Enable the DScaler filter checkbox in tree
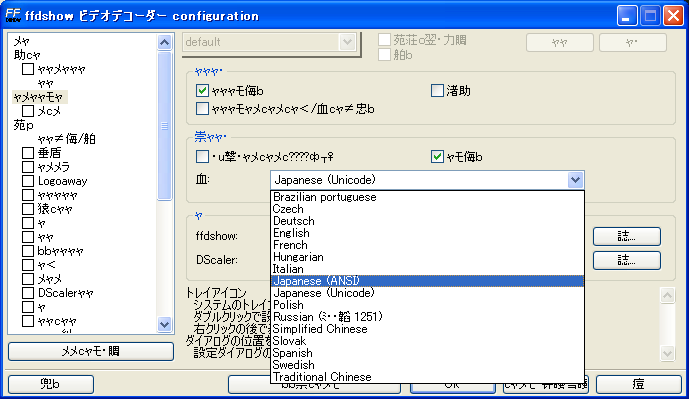The image size is (689, 399). (28, 293)
